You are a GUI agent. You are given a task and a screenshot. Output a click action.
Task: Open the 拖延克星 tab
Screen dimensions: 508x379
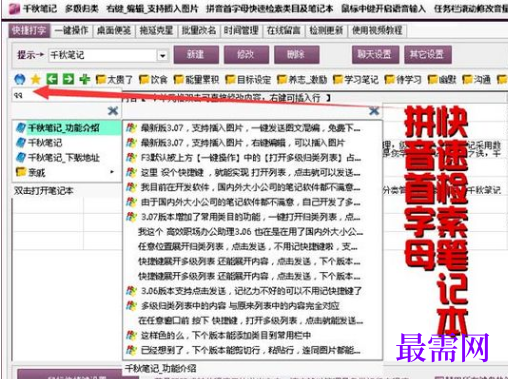tap(156, 31)
